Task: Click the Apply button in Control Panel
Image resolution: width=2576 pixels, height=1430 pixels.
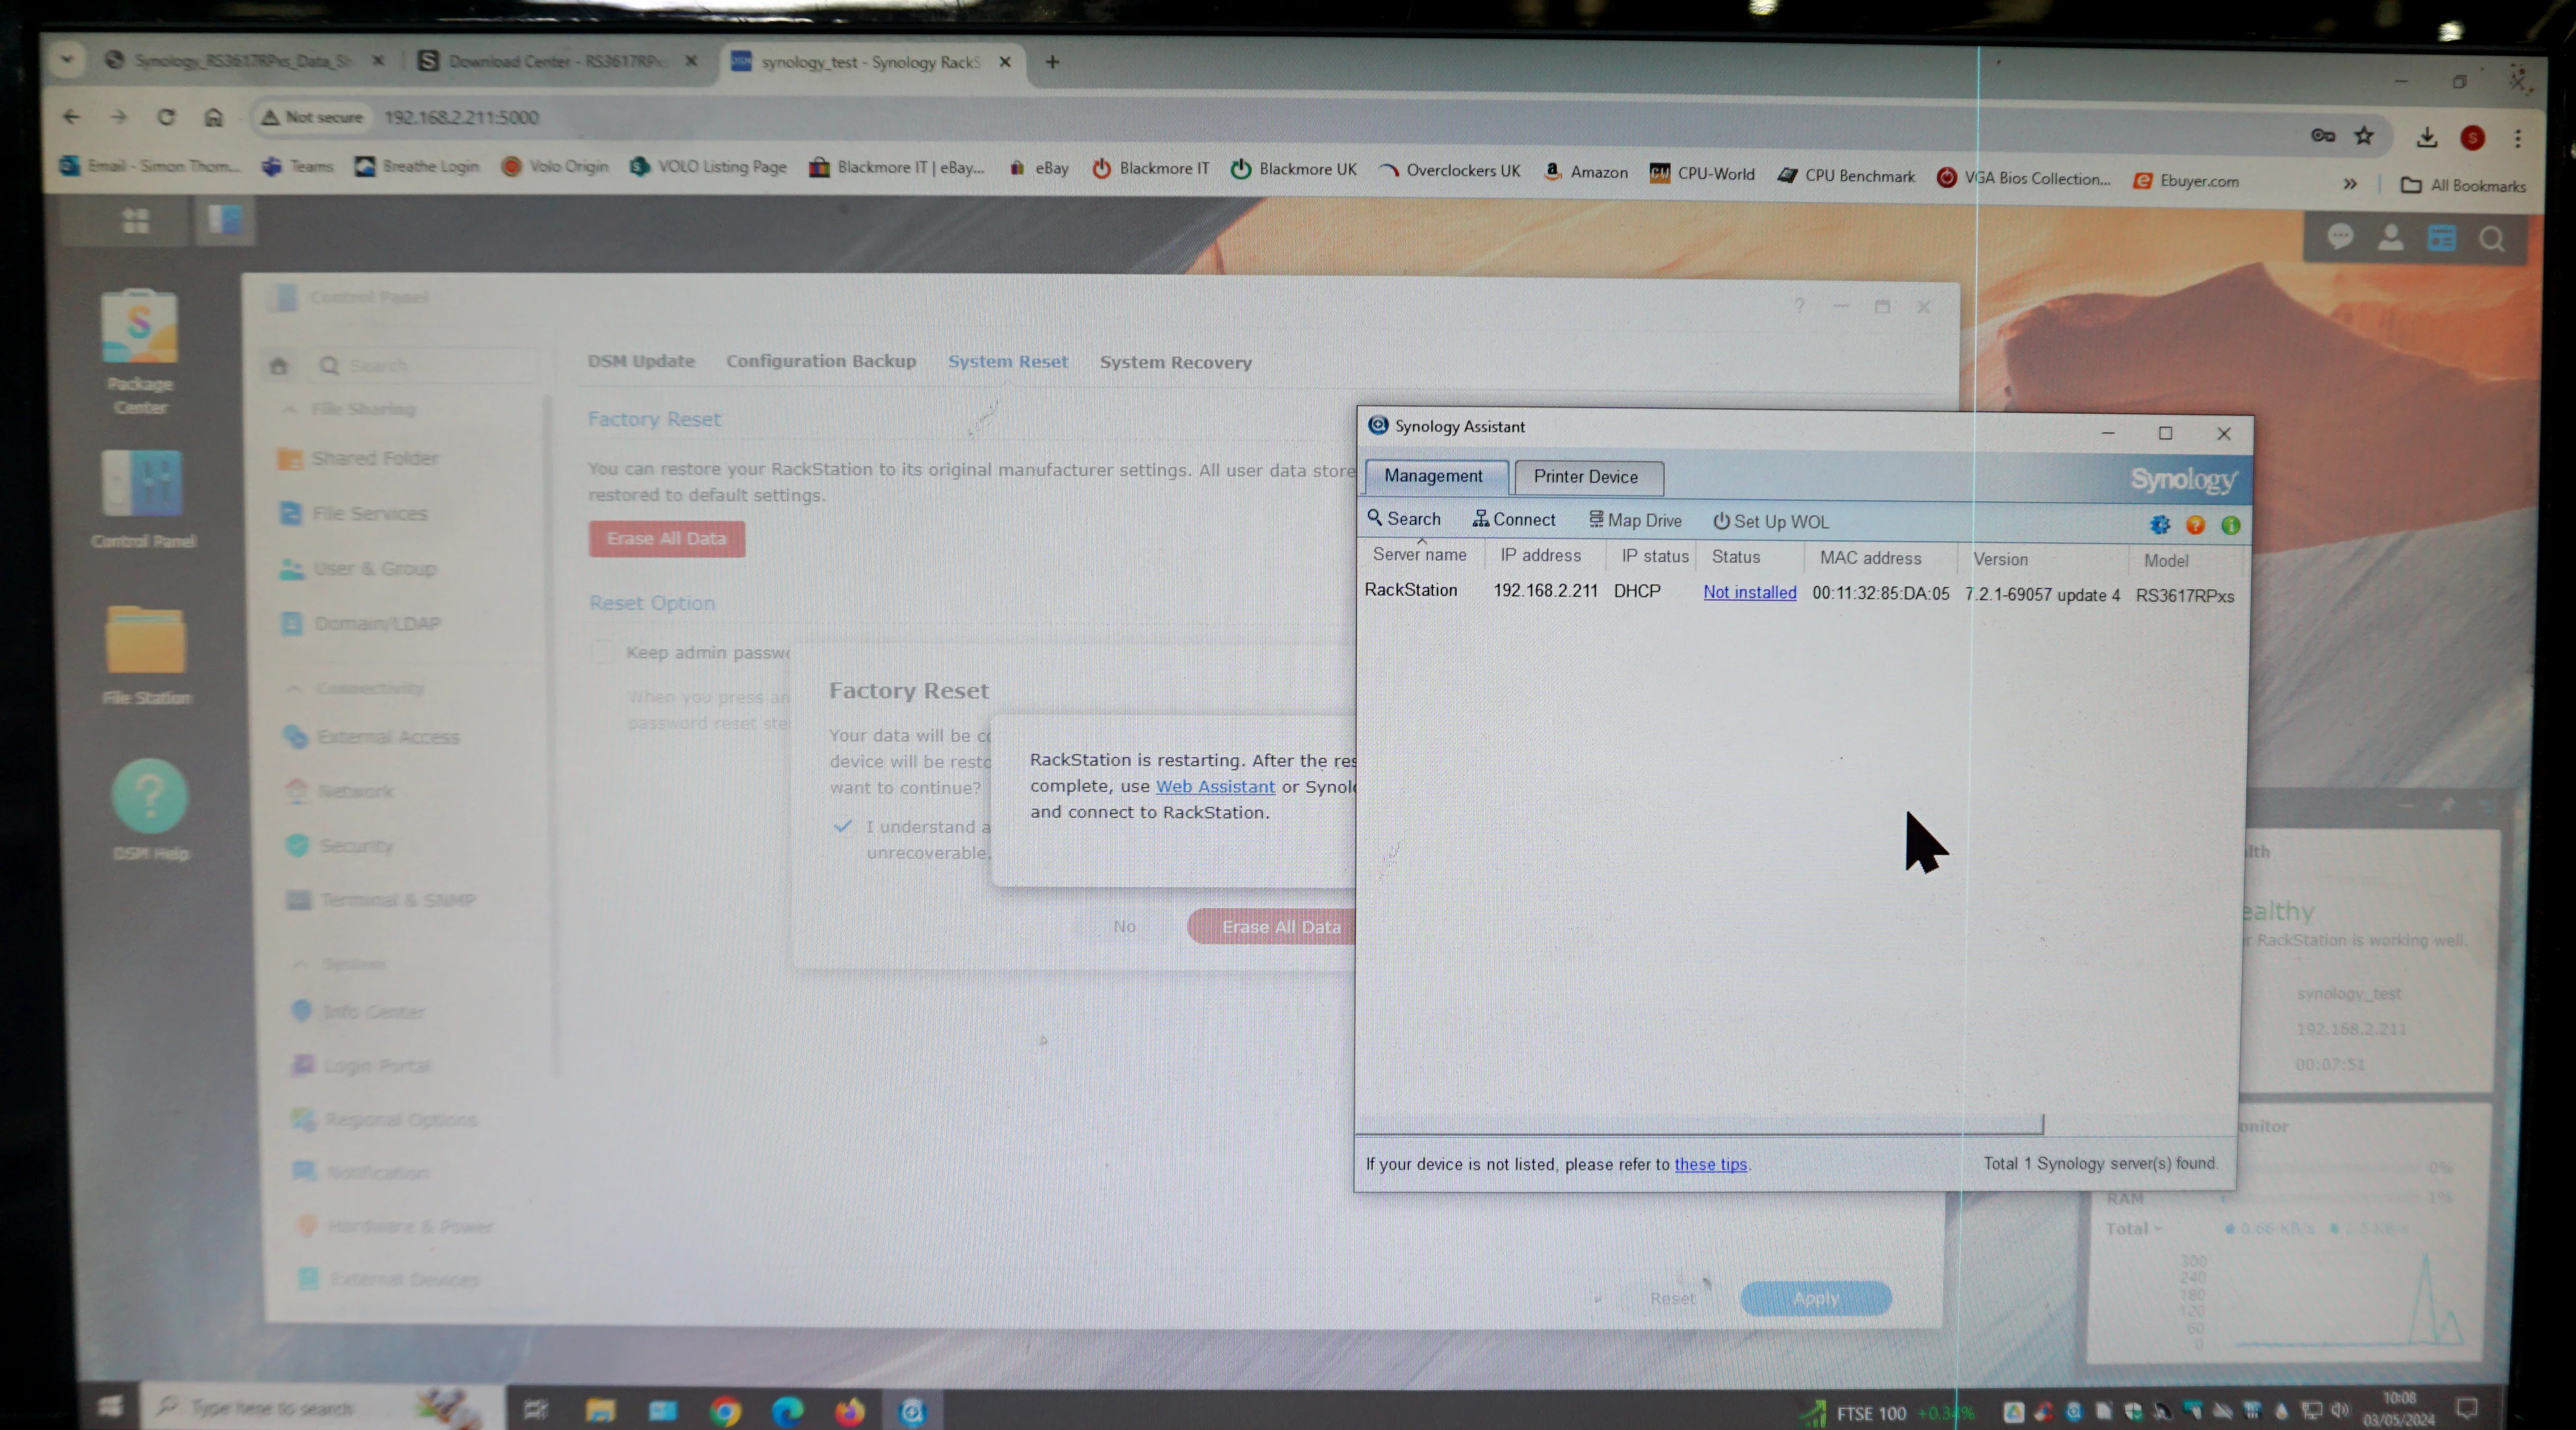Action: (1816, 1298)
